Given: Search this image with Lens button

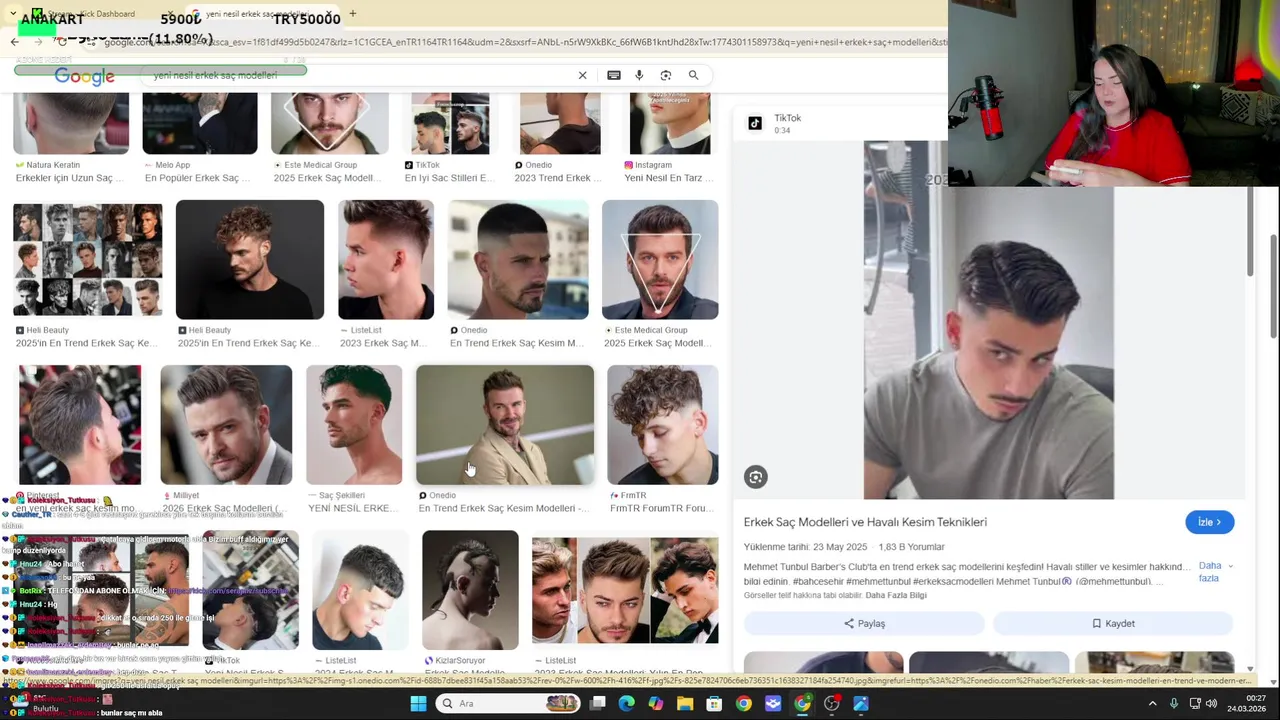Looking at the screenshot, I should point(755,477).
